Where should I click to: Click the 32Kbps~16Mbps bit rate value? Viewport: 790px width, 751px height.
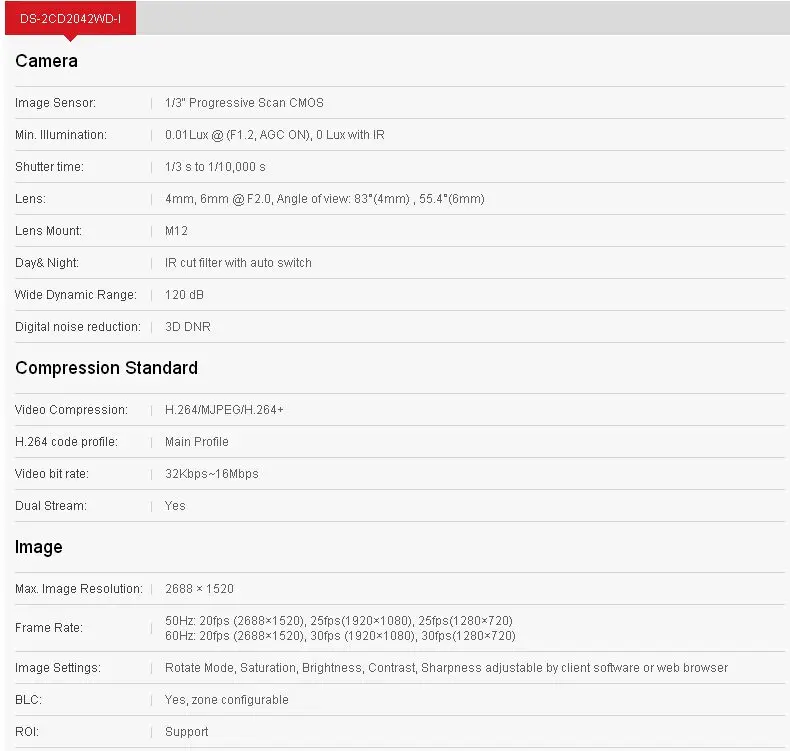click(x=212, y=474)
